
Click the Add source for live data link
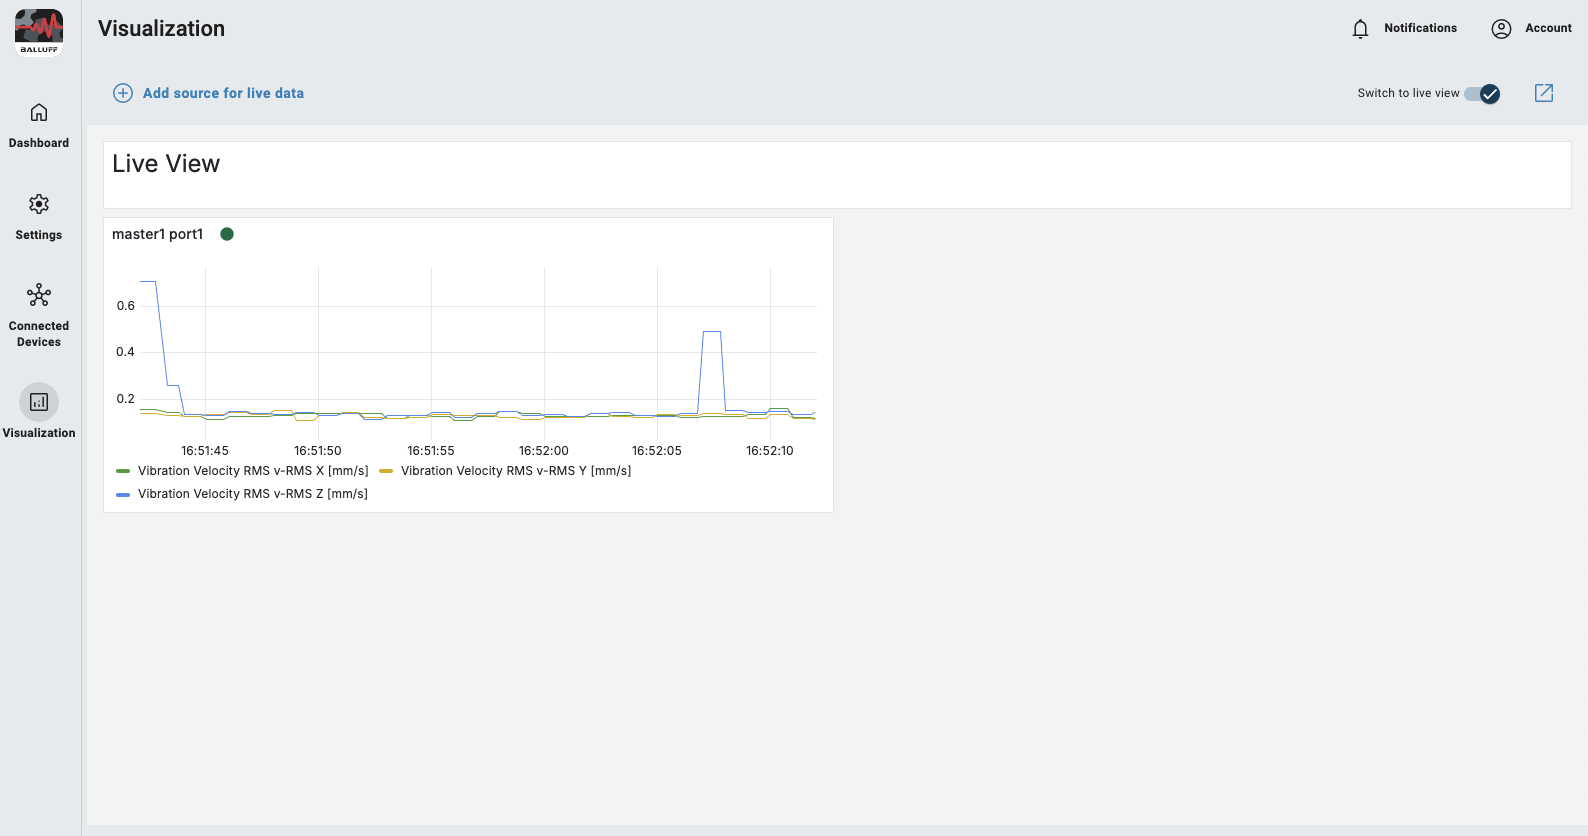(x=223, y=93)
